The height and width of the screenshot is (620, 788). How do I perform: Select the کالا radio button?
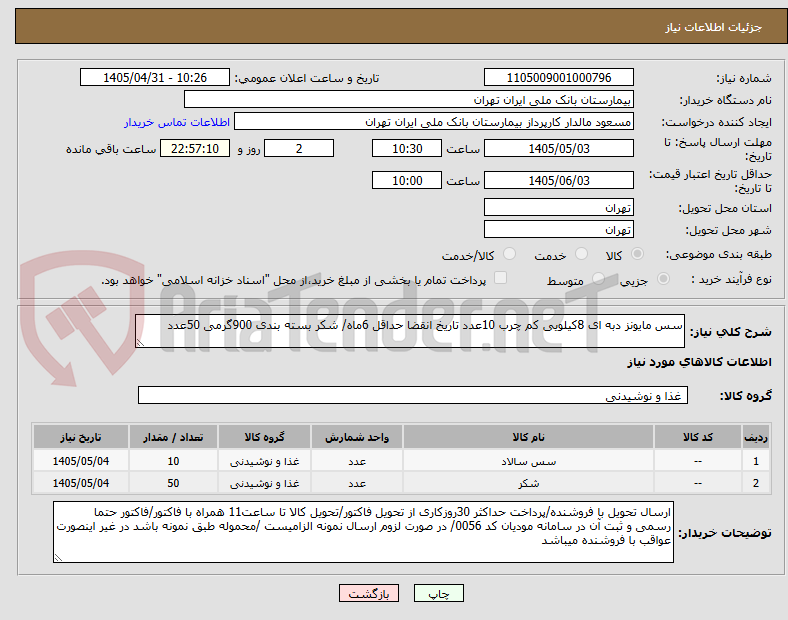[x=637, y=254]
